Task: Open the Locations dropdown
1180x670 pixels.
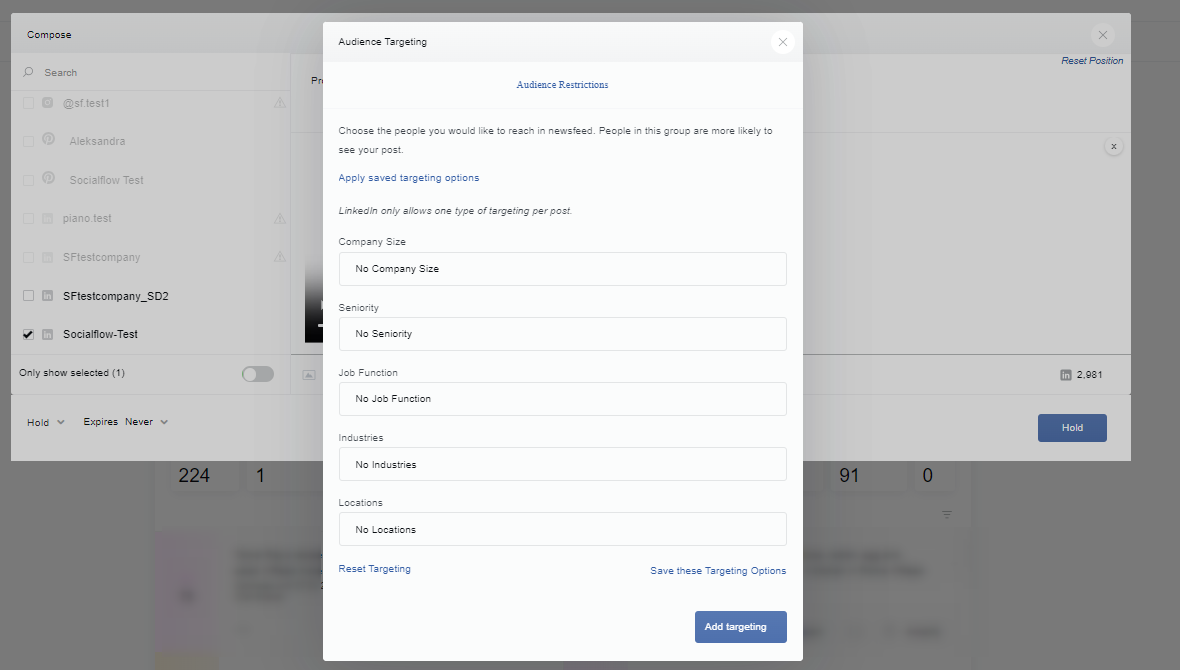Action: 562,529
